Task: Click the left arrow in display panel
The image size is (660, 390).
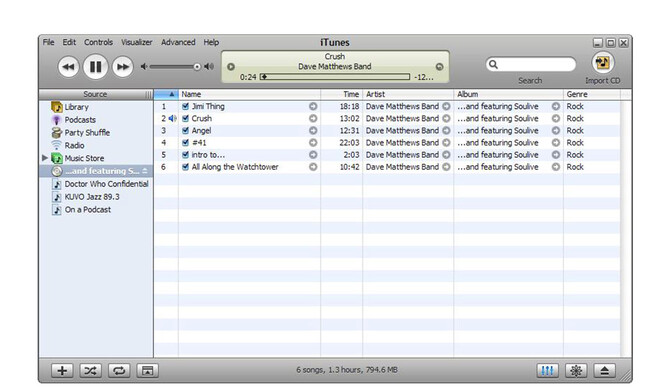Action: pyautogui.click(x=231, y=66)
